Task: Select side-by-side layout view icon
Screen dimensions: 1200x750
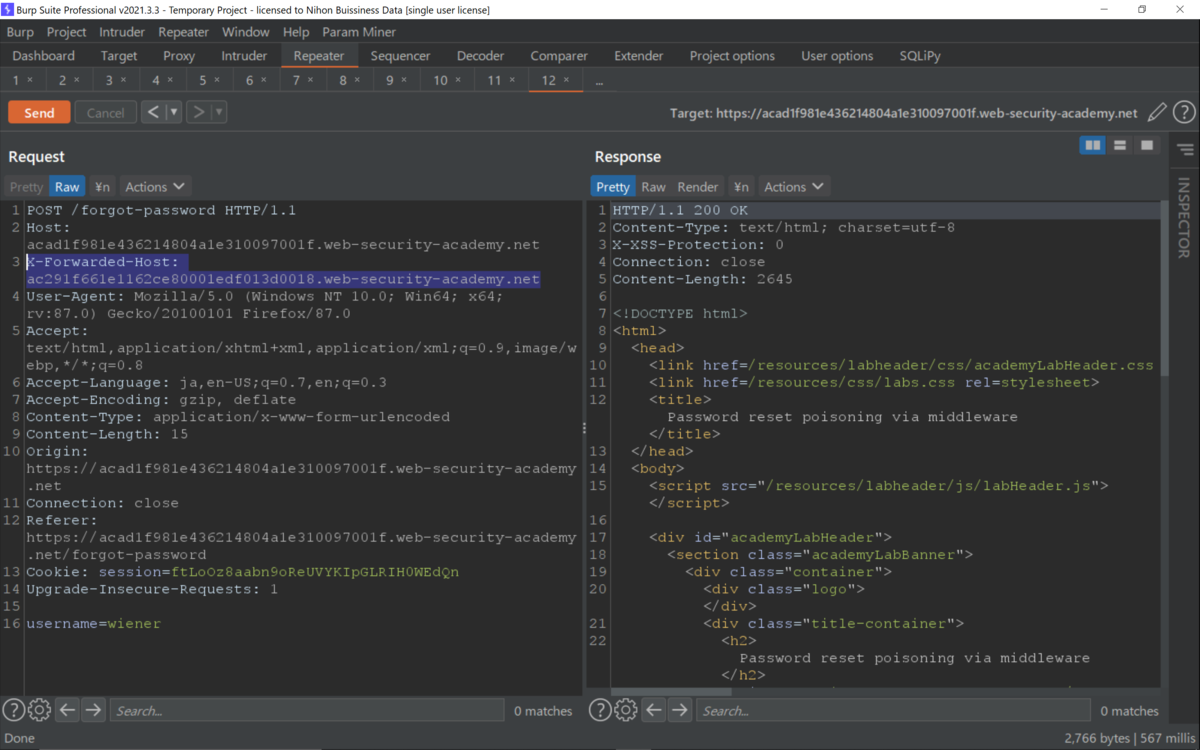Action: (1093, 146)
